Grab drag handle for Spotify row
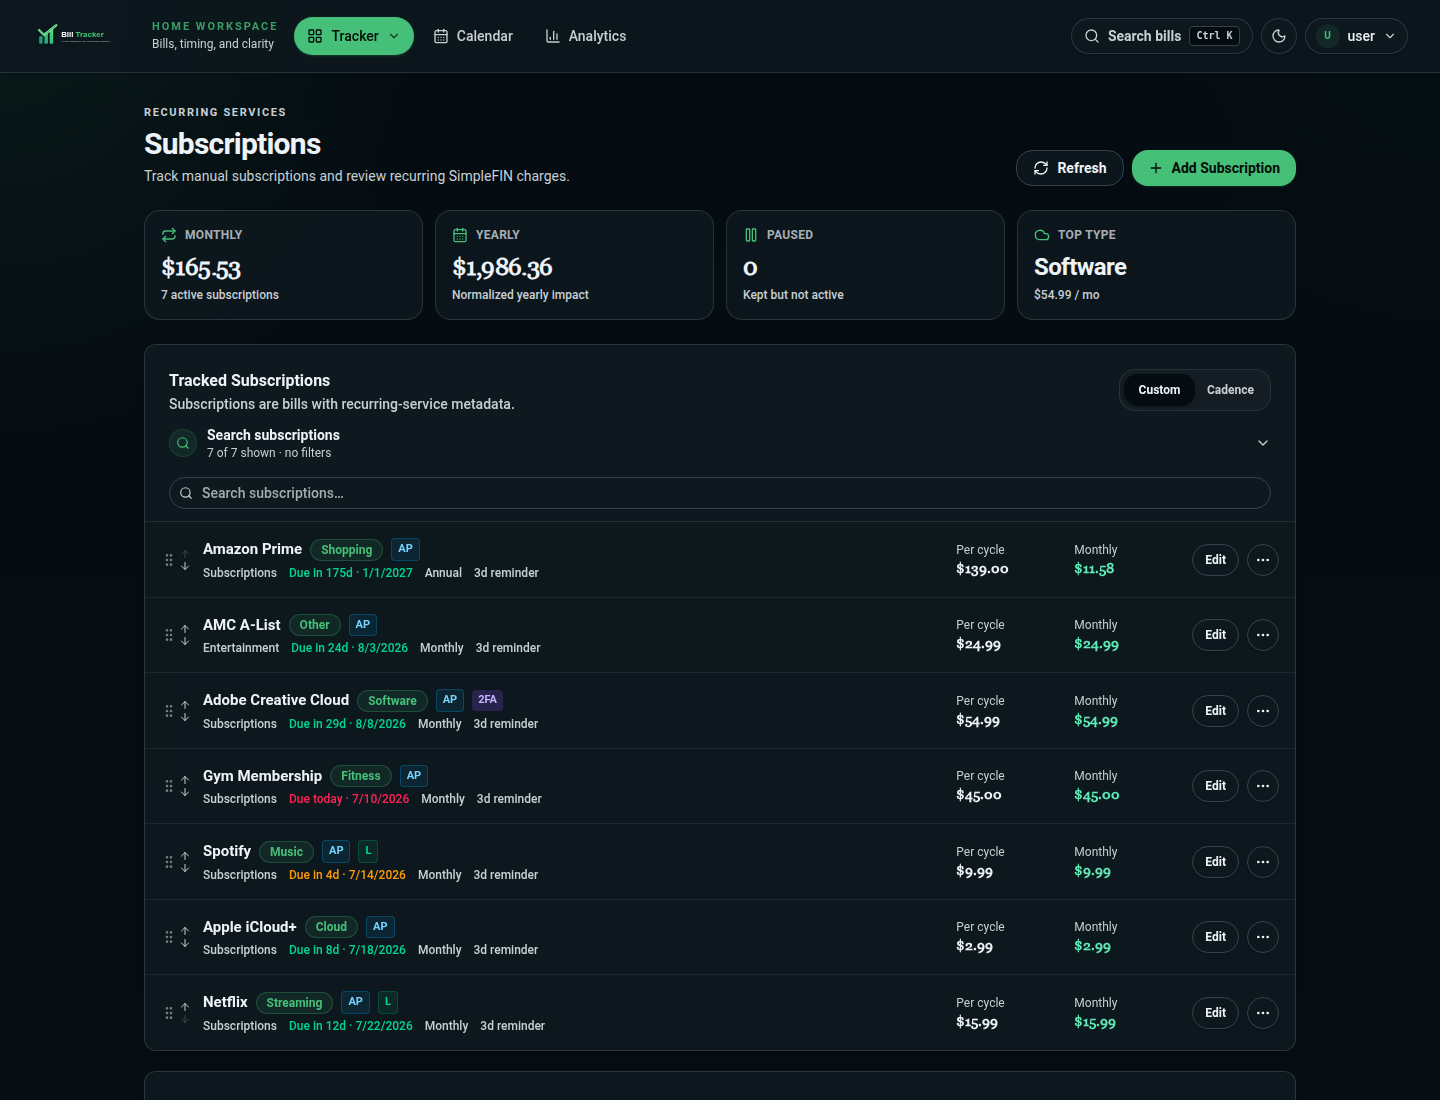Viewport: 1440px width, 1100px height. [169, 862]
